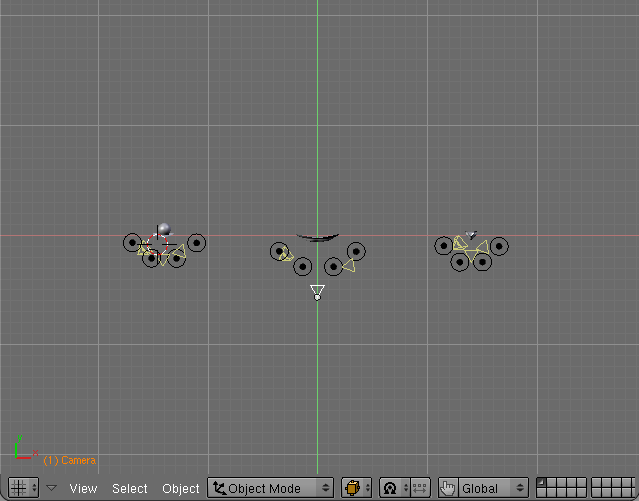Image resolution: width=639 pixels, height=501 pixels.
Task: Open the solid cube draw type selector
Action: click(x=356, y=488)
